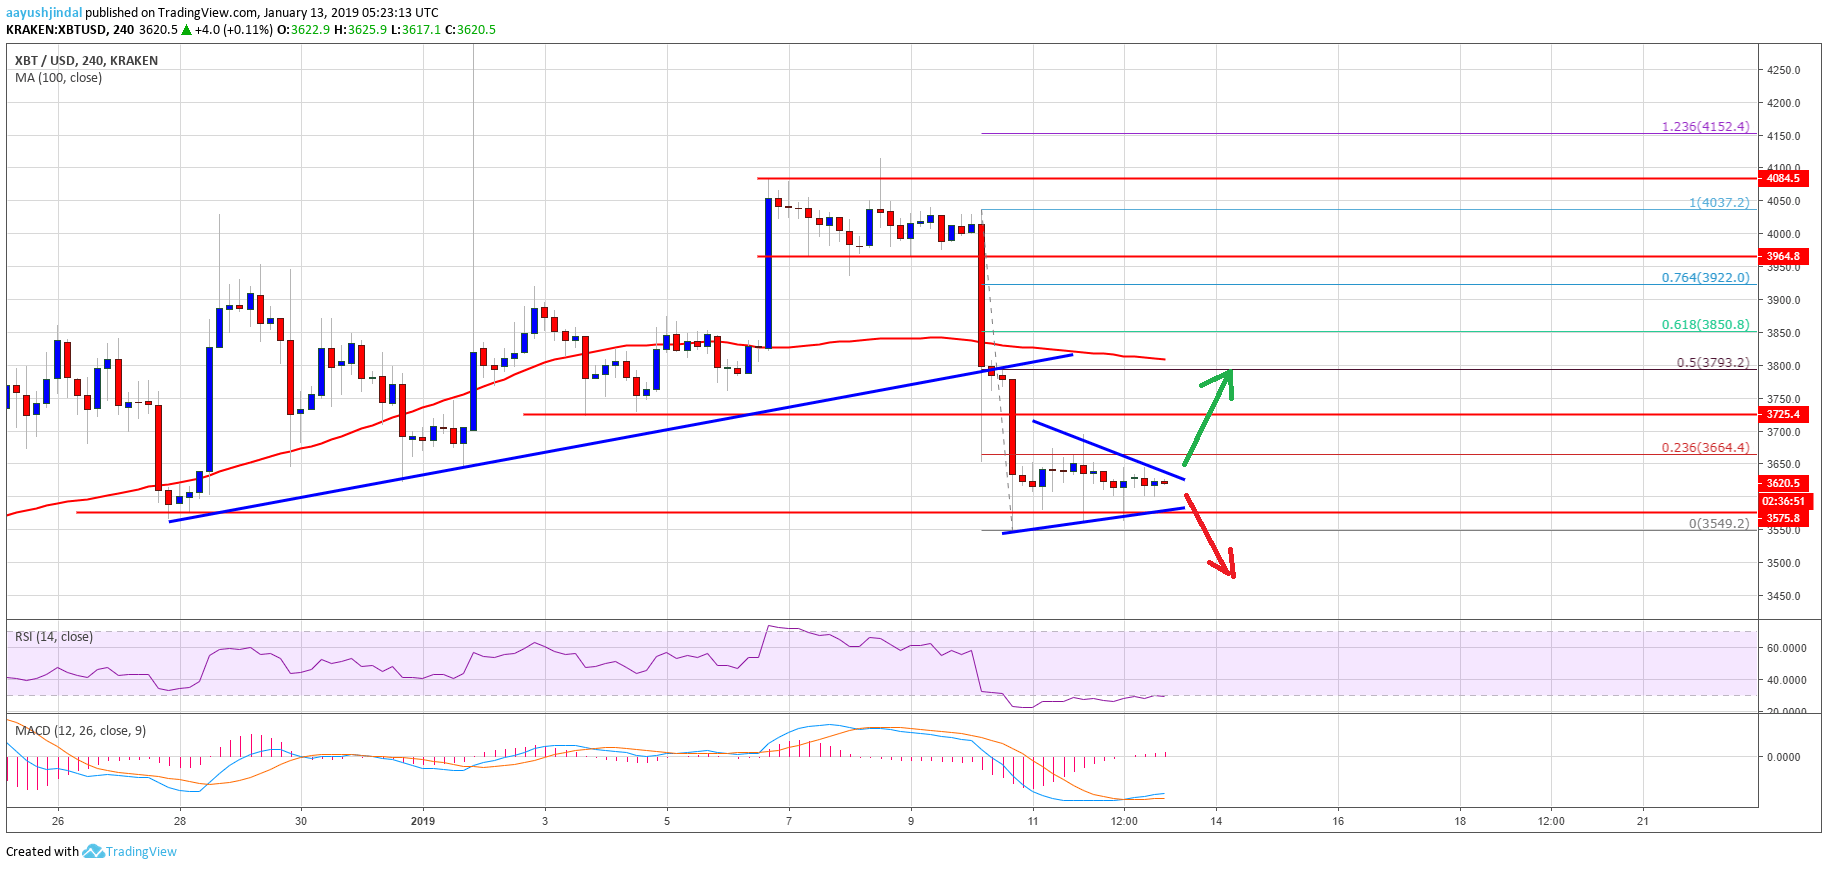Select the Fibonacci 1(4037.2) level label

click(1719, 202)
